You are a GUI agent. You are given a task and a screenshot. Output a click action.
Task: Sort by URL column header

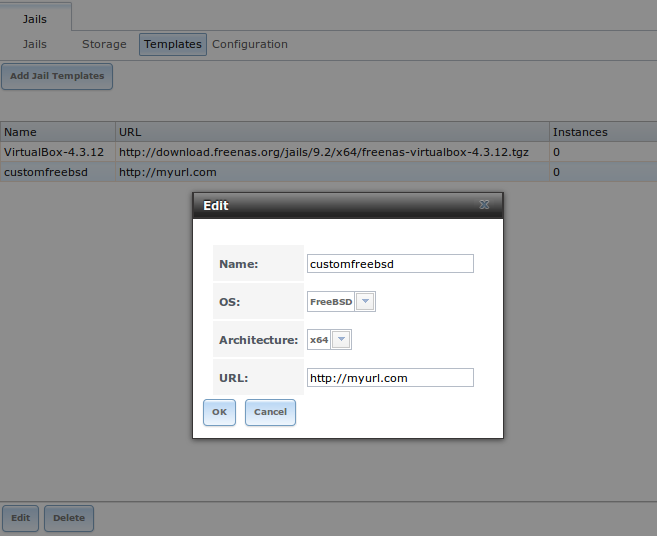coord(332,132)
